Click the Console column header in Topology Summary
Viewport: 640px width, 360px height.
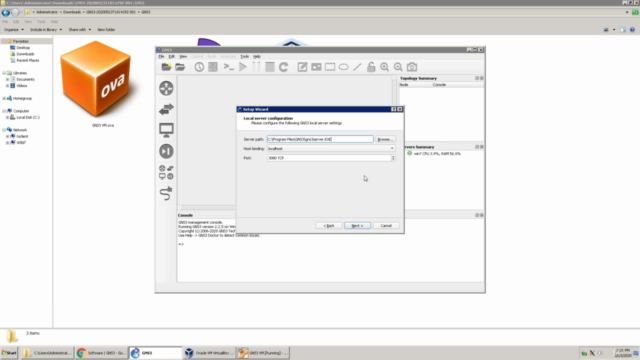click(439, 84)
